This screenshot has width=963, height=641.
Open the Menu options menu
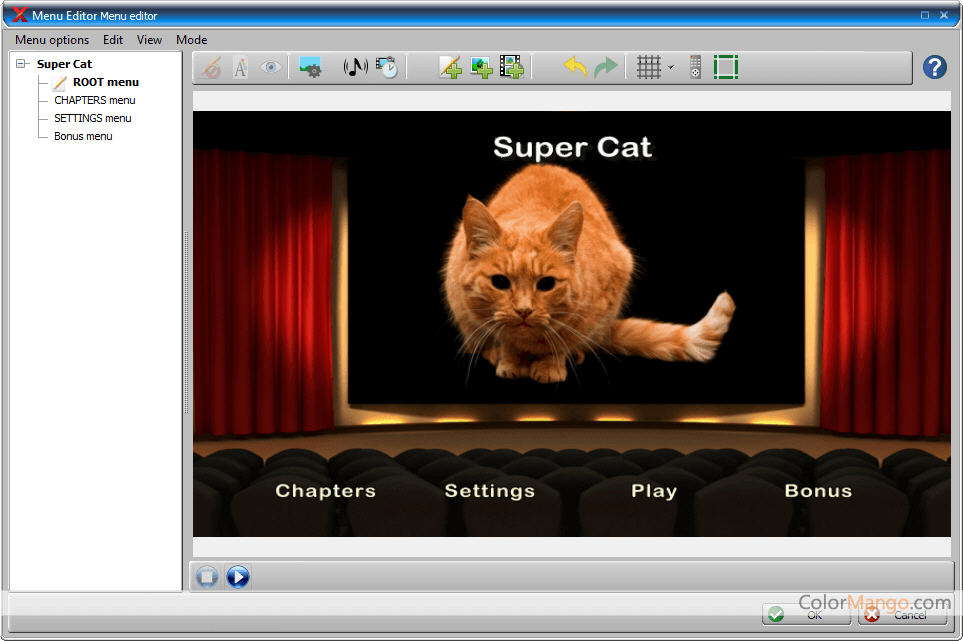(52, 40)
